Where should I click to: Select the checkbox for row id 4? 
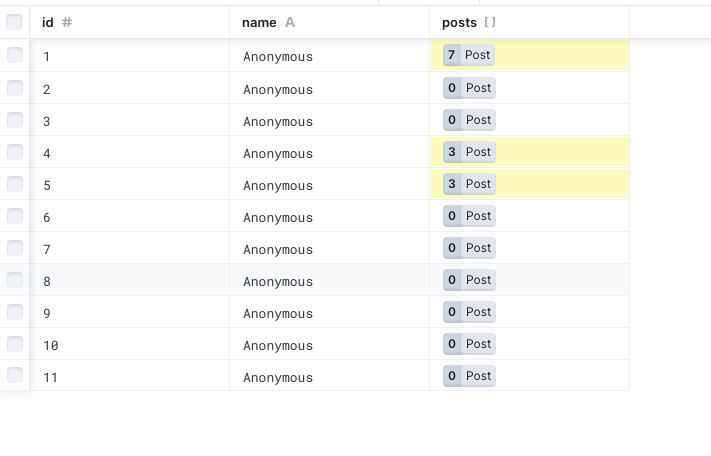[x=15, y=152]
